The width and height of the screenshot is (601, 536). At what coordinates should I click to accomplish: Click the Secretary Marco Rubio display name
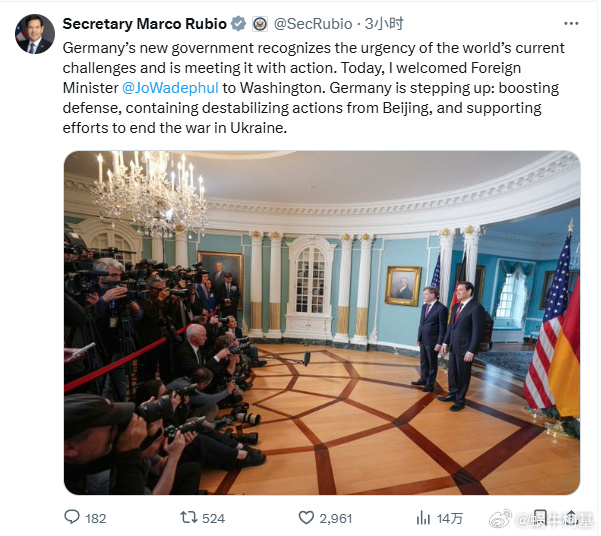click(145, 24)
